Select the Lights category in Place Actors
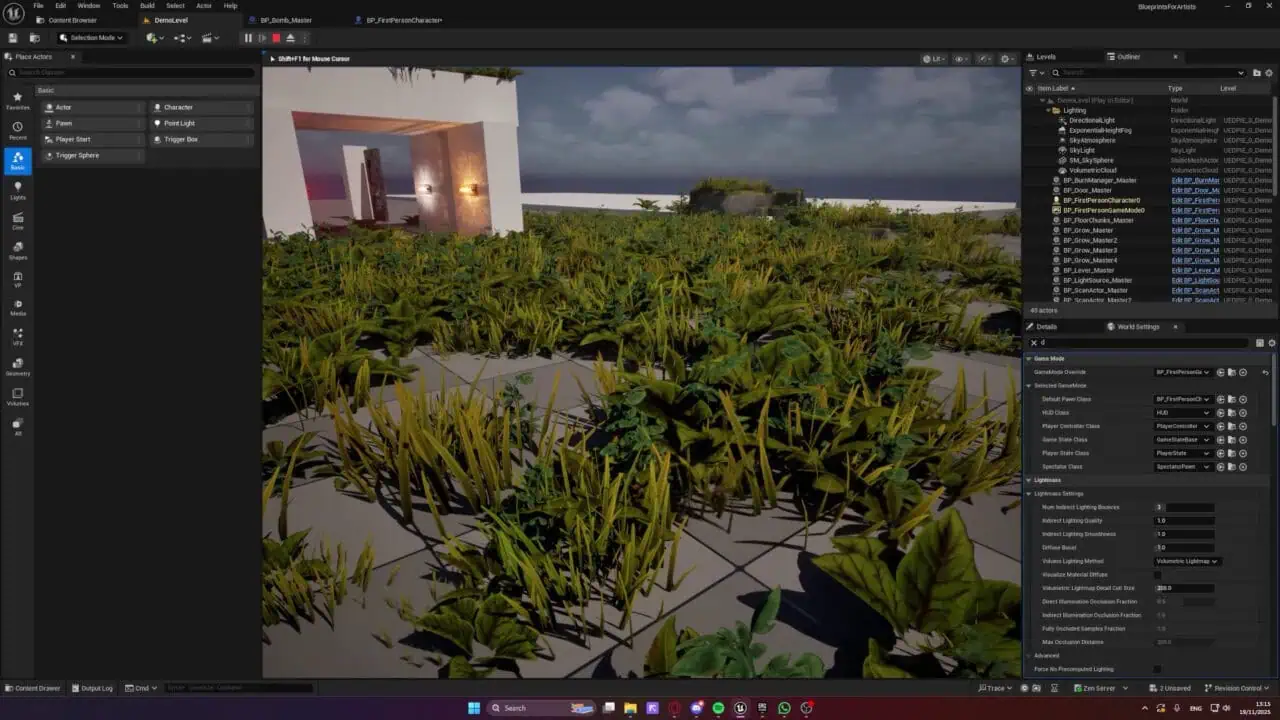This screenshot has width=1280, height=720. (x=18, y=190)
